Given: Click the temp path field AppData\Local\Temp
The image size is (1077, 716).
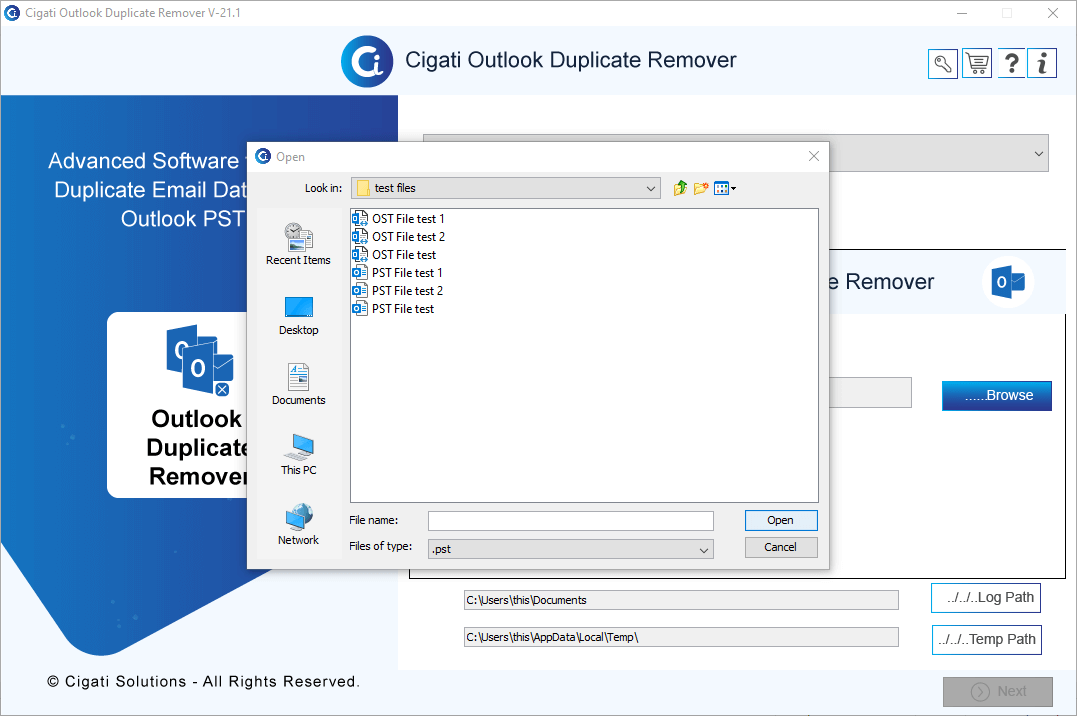Looking at the screenshot, I should [681, 637].
